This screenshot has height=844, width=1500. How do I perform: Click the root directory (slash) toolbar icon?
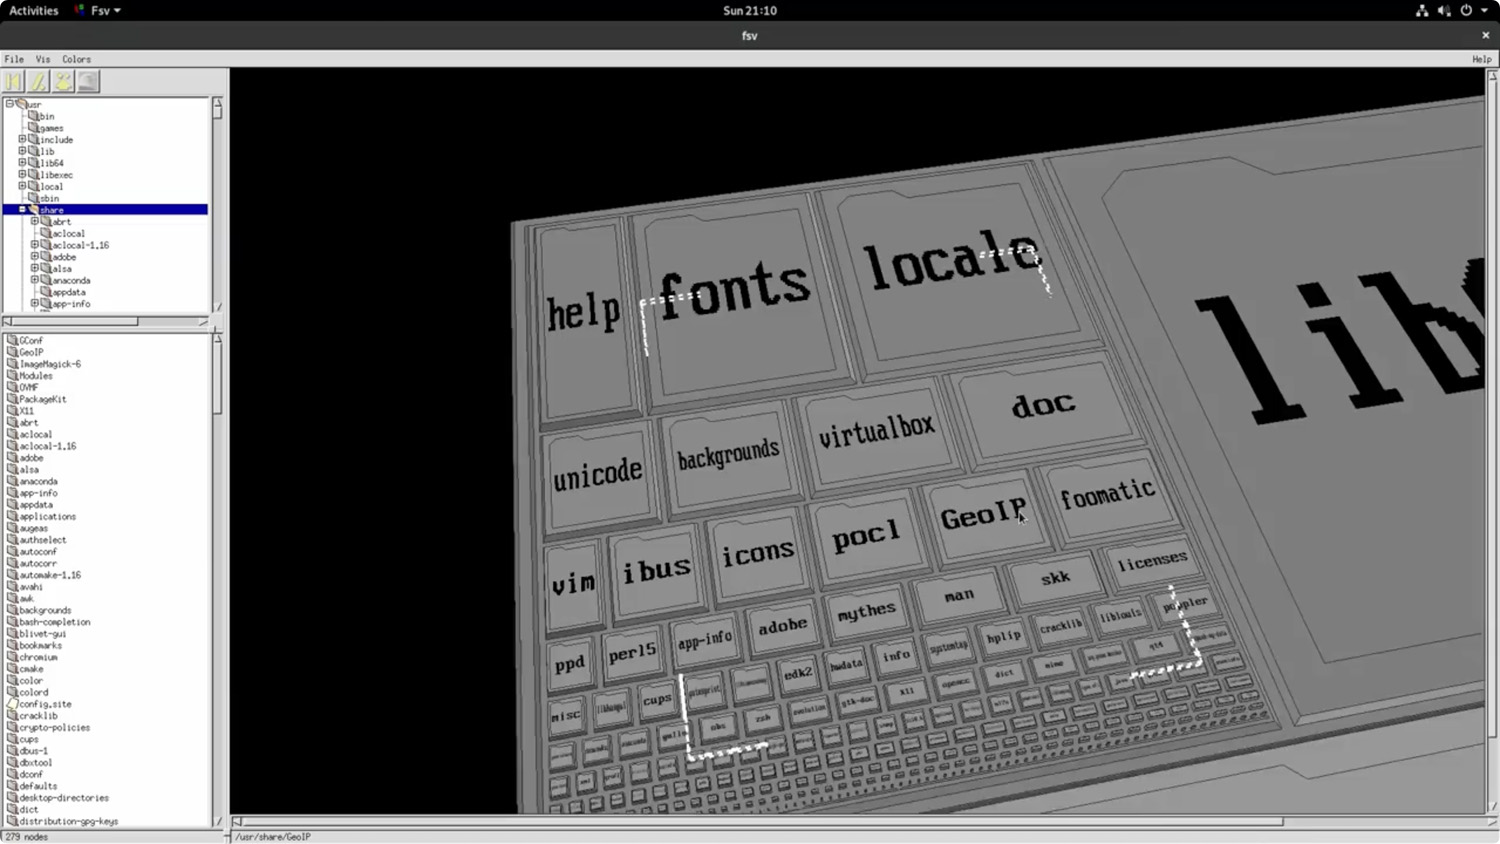[x=38, y=82]
